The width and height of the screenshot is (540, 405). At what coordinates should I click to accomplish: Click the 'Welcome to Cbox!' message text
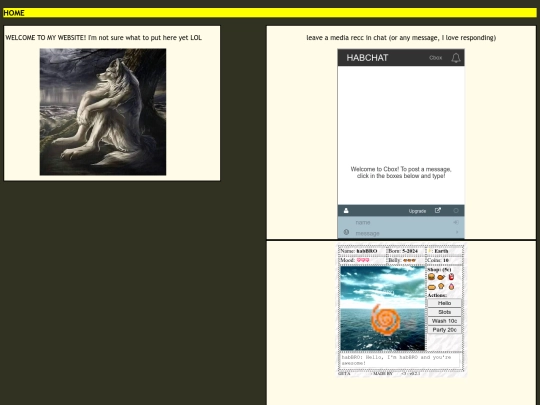click(401, 172)
